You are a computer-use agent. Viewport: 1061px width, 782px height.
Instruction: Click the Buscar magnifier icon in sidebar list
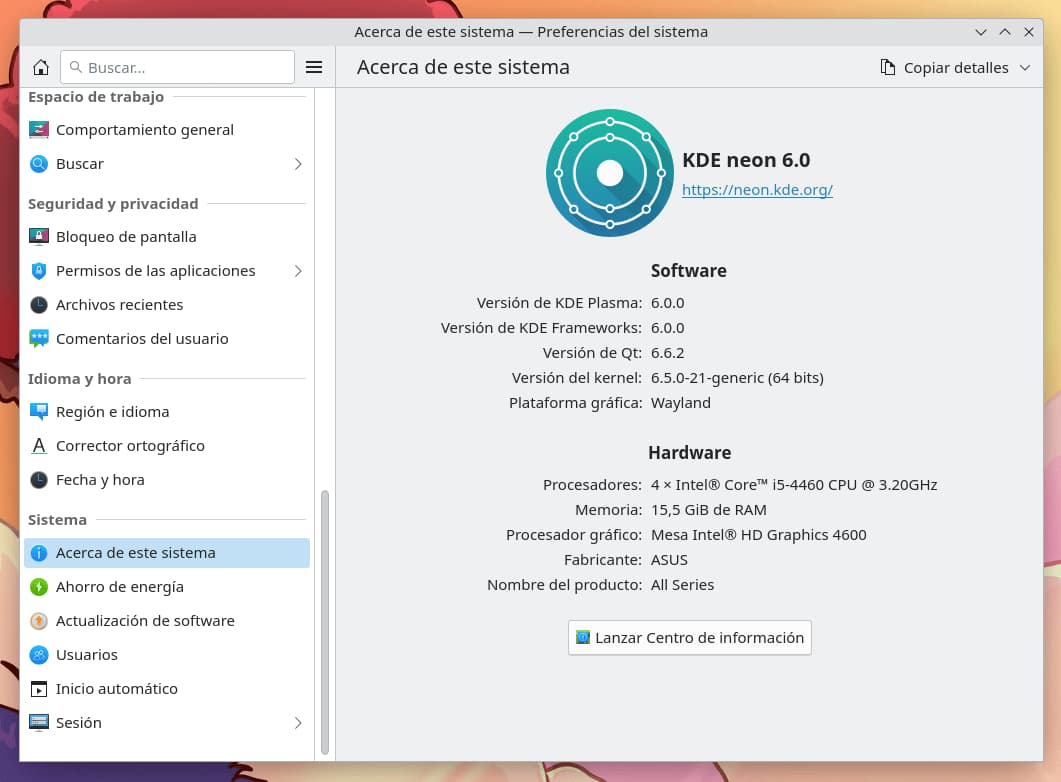pyautogui.click(x=39, y=164)
